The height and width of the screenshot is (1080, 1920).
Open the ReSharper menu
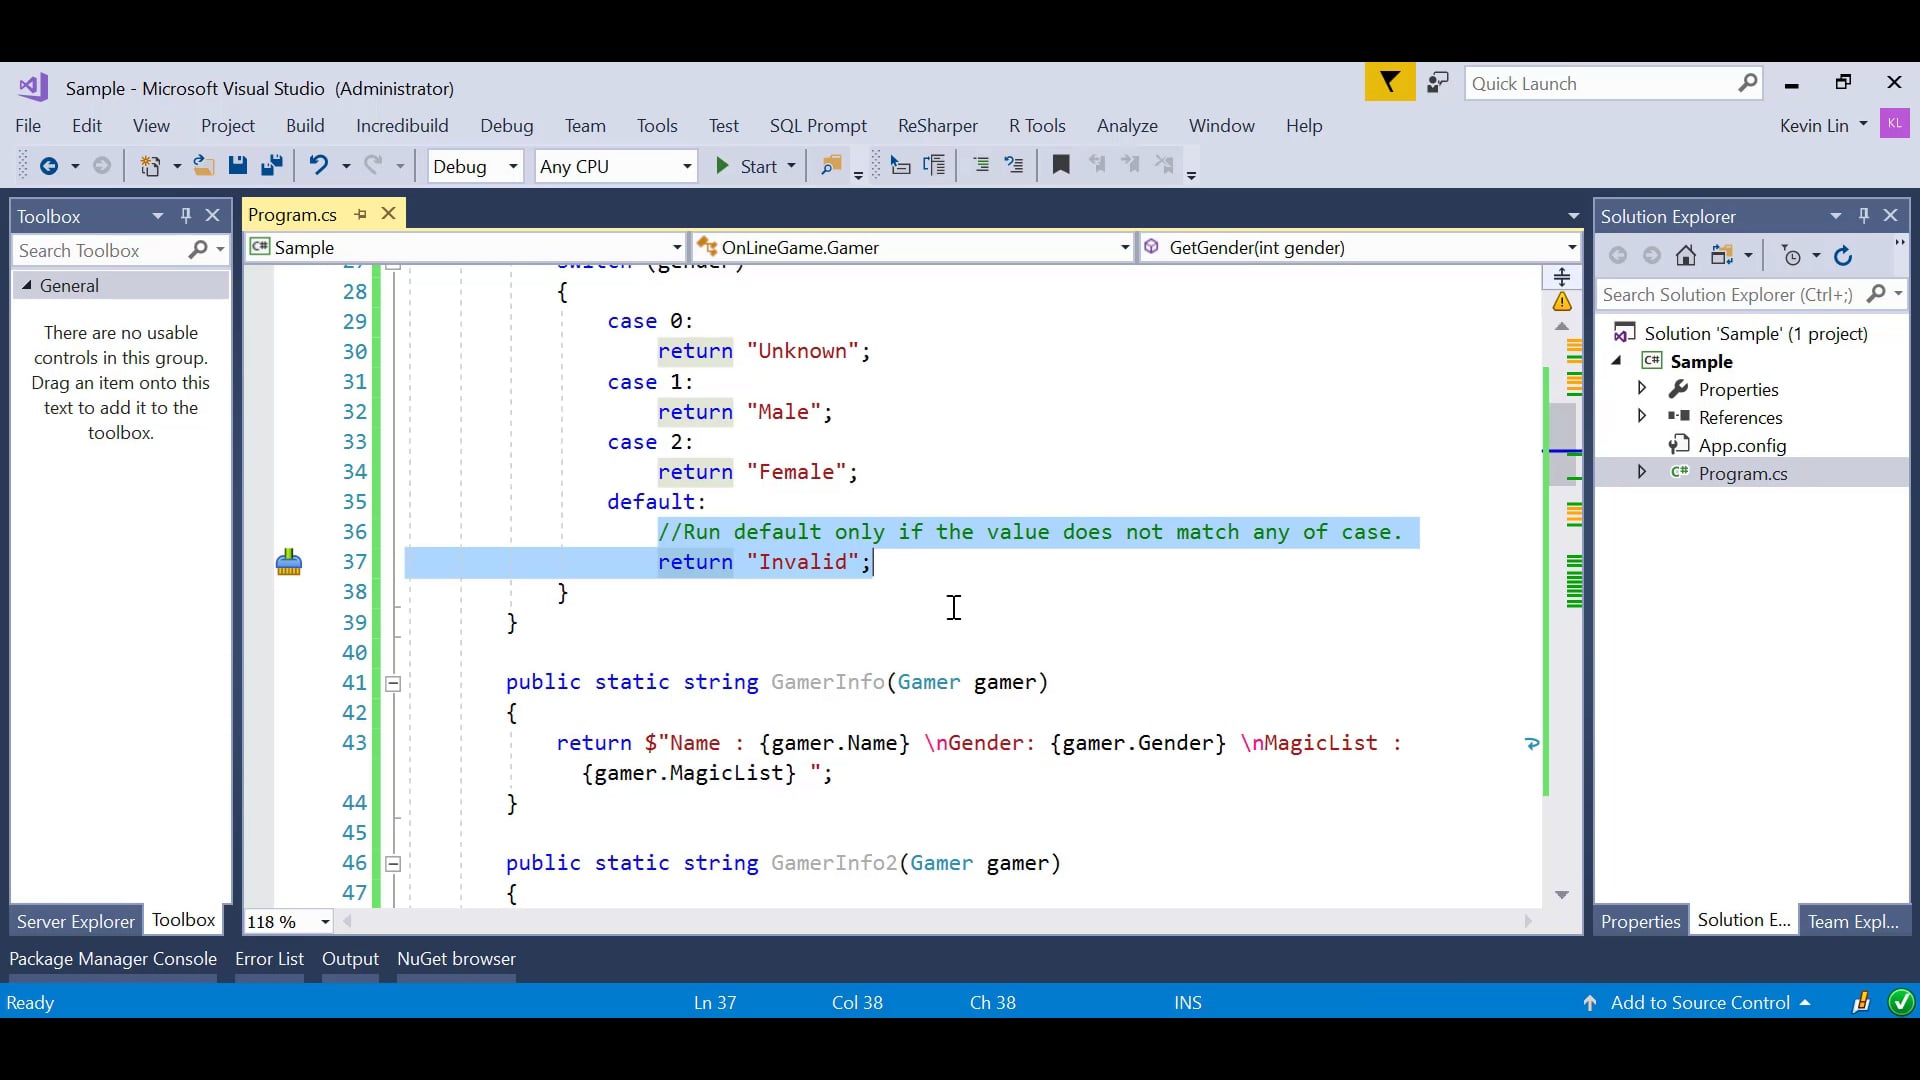tap(937, 126)
